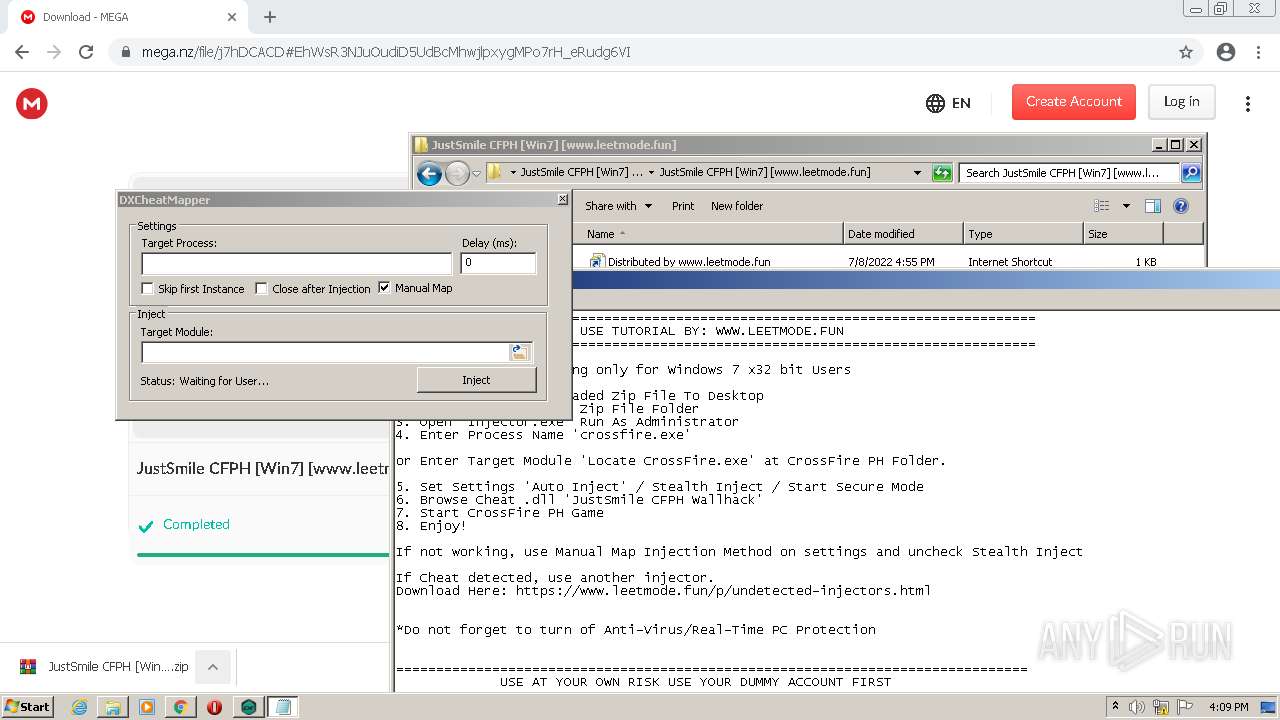This screenshot has width=1280, height=720.
Task: Click Chrome icon on taskbar
Action: (x=180, y=707)
